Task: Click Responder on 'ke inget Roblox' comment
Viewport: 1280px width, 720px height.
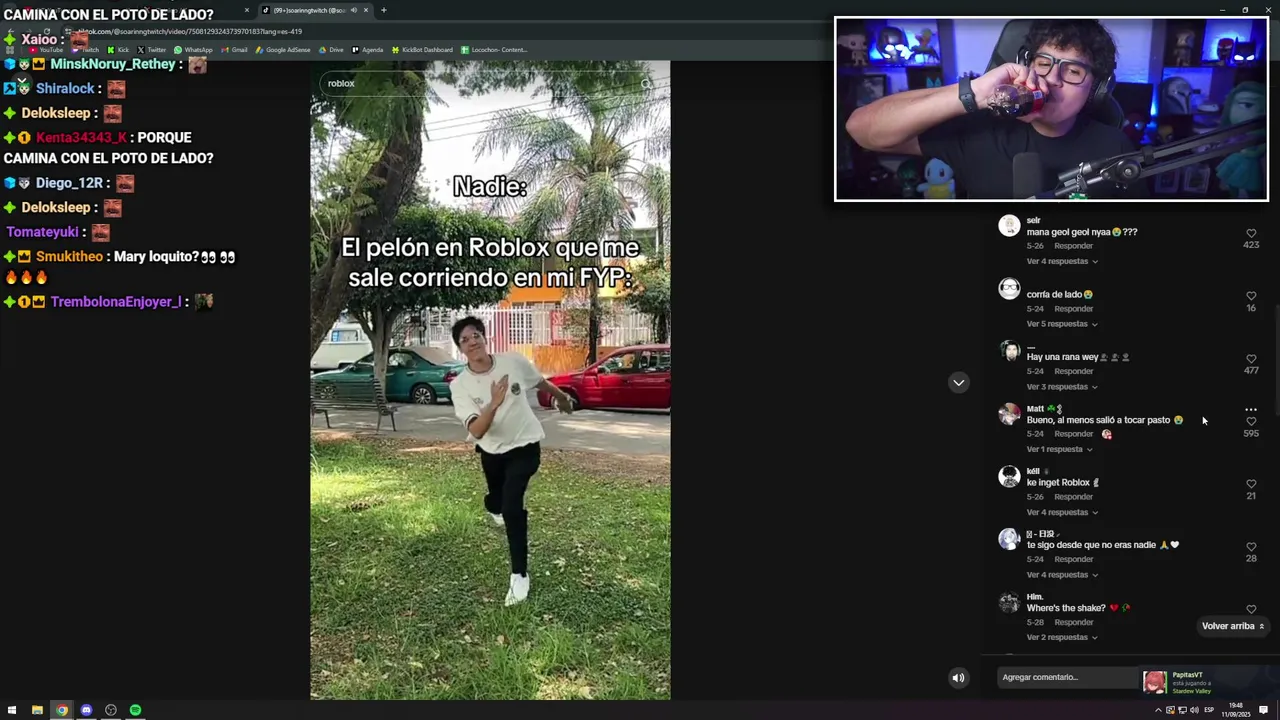Action: tap(1073, 497)
